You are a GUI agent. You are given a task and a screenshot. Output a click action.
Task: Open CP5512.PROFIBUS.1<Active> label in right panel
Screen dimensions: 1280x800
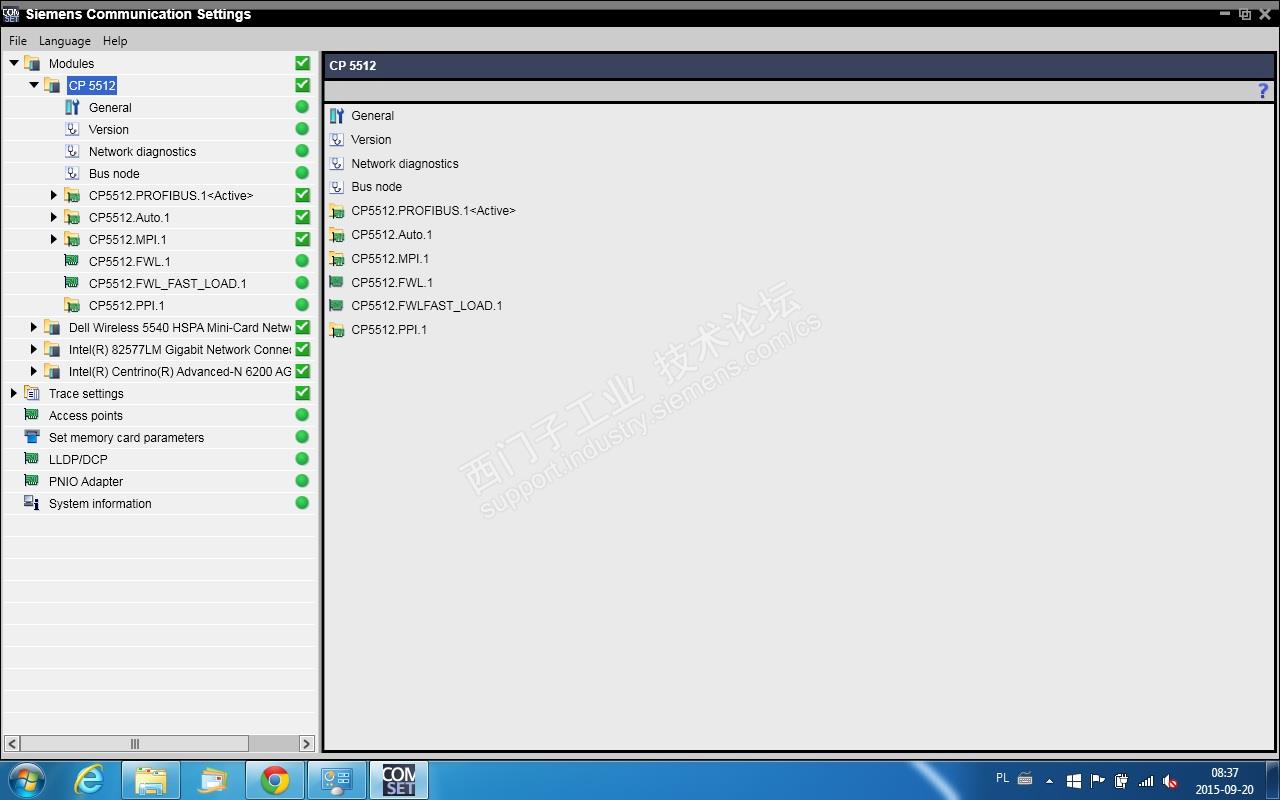(433, 211)
